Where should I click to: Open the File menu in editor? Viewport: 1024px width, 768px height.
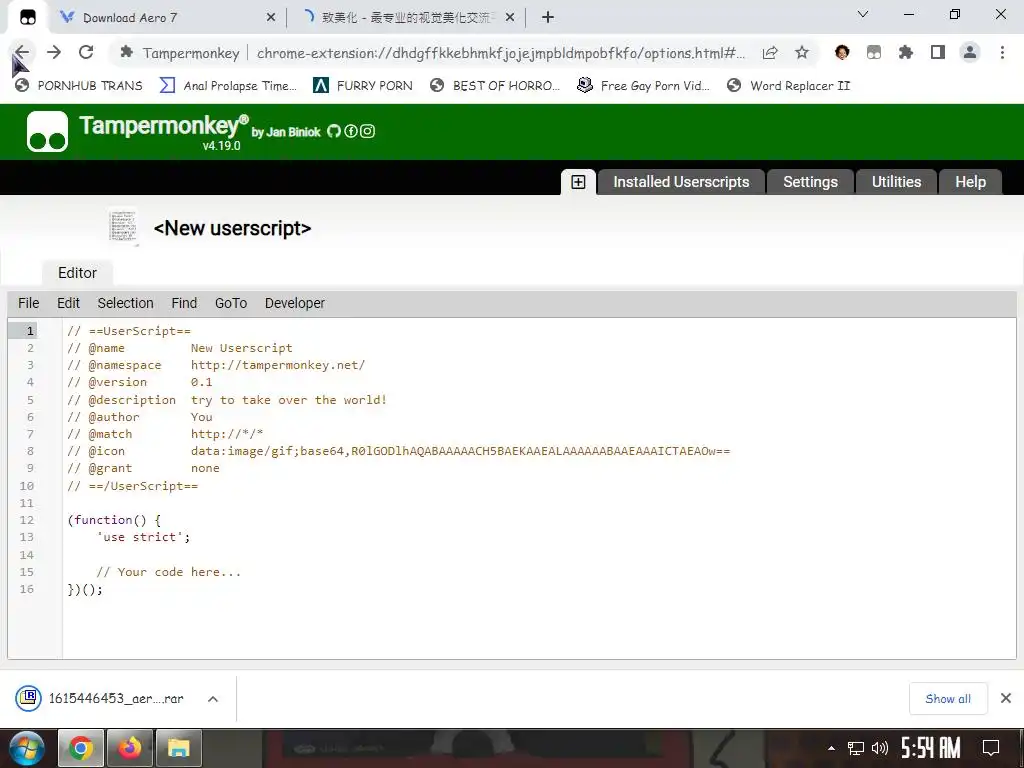28,303
